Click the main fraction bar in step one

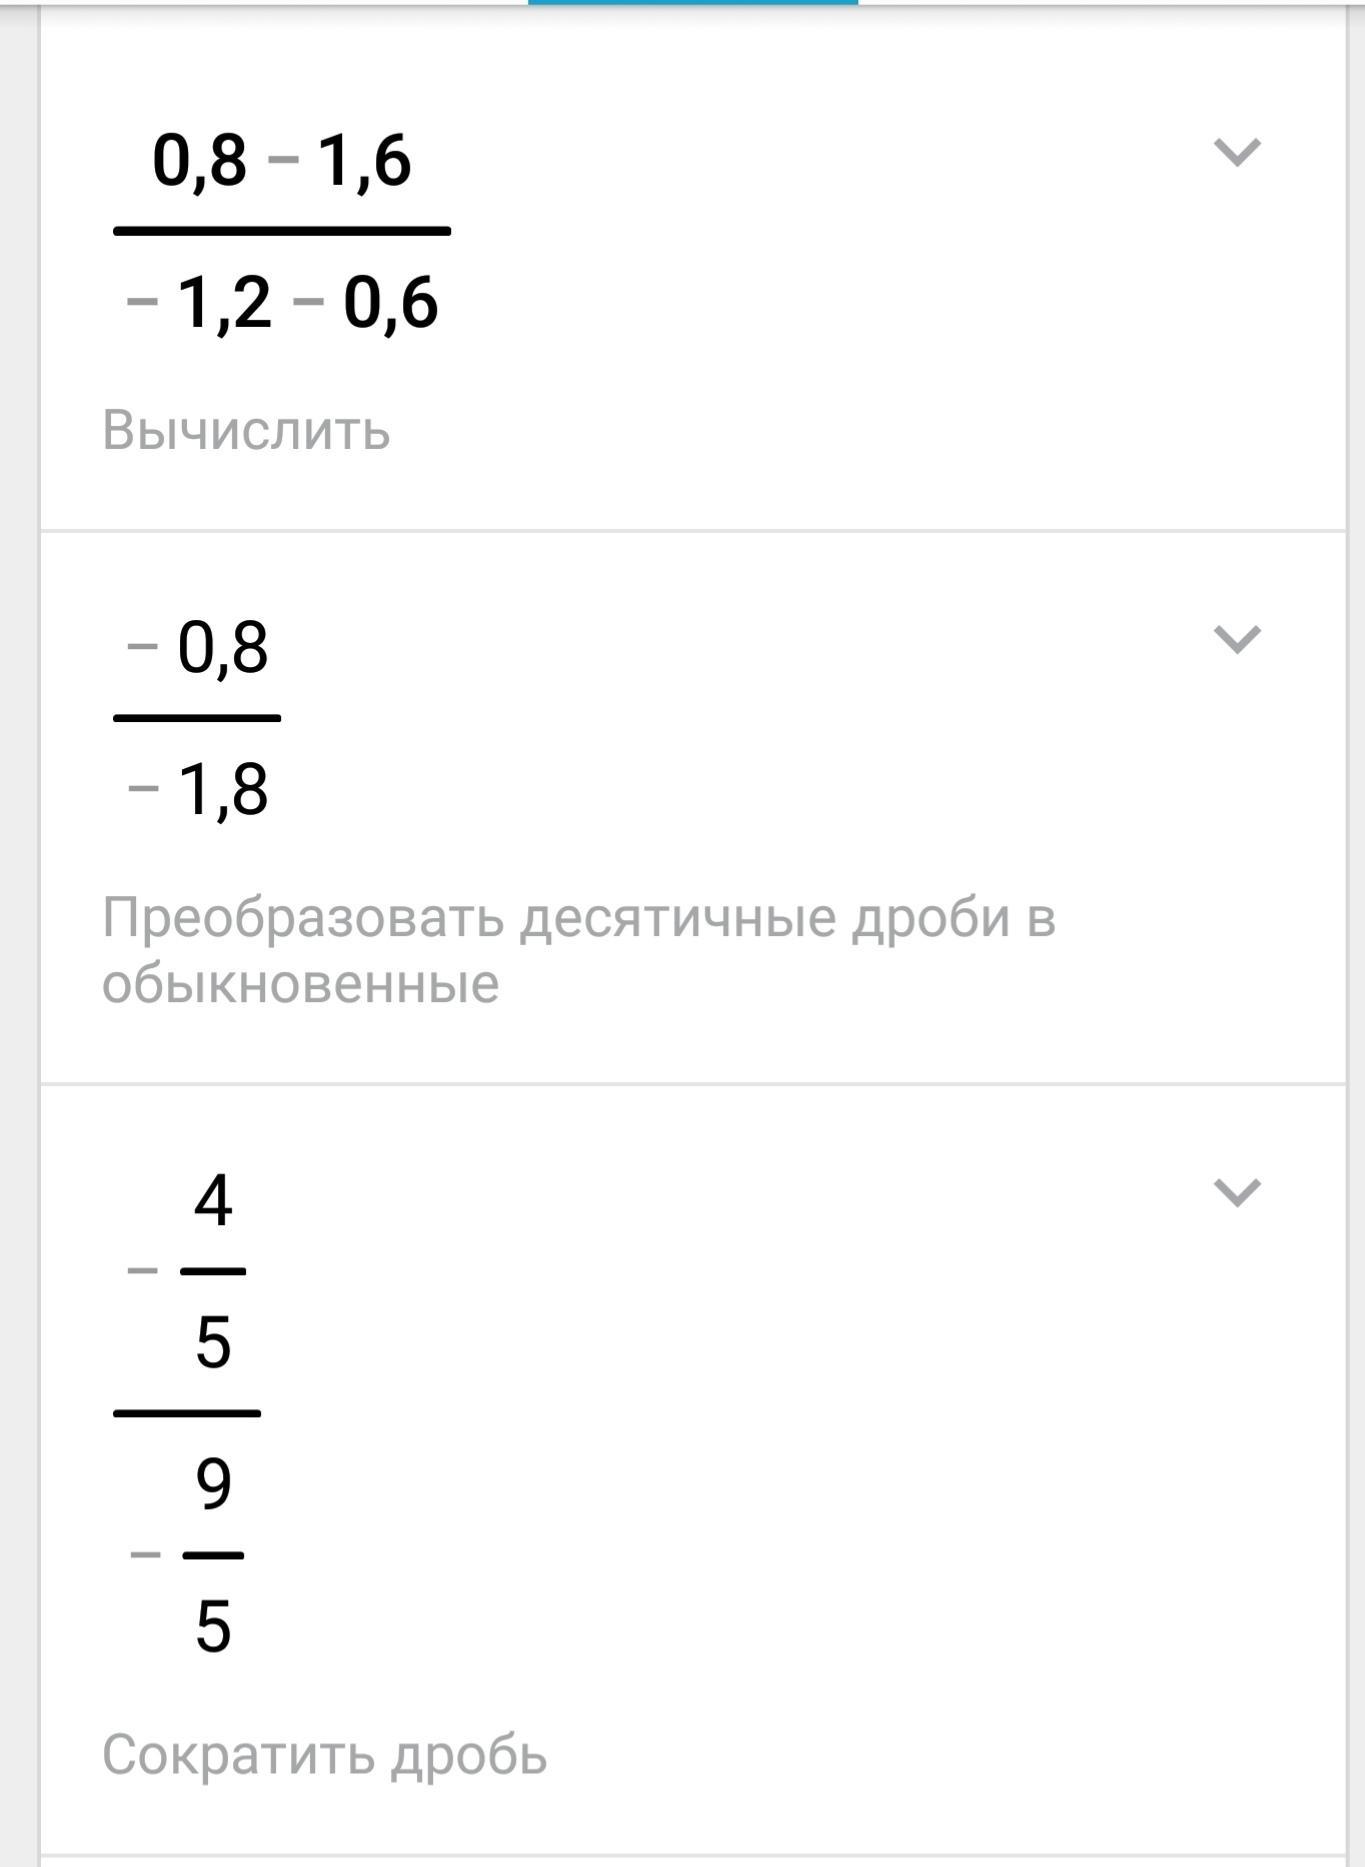pyautogui.click(x=282, y=231)
